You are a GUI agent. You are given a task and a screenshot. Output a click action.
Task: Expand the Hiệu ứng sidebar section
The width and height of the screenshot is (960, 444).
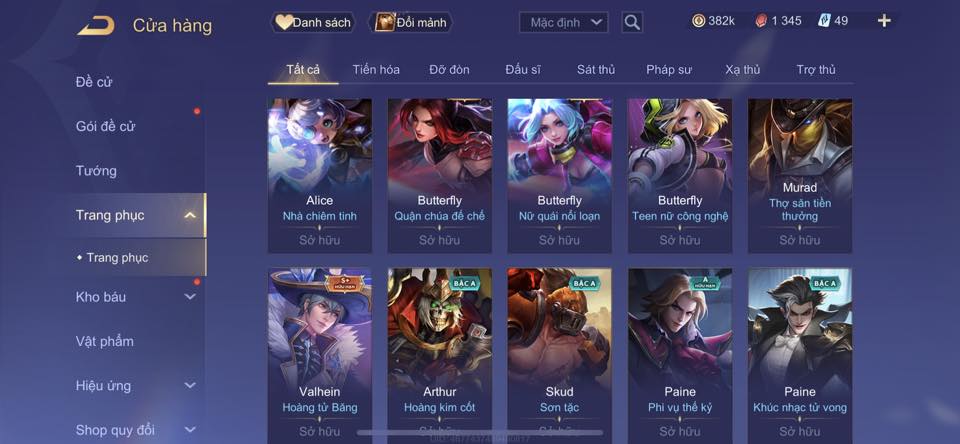[190, 386]
